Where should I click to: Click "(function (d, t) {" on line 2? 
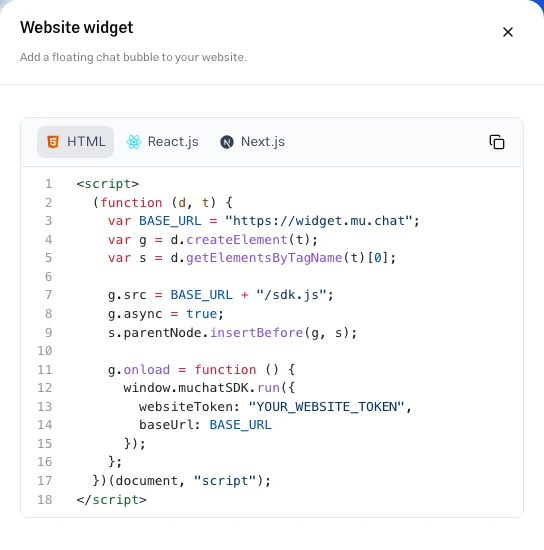click(x=162, y=203)
